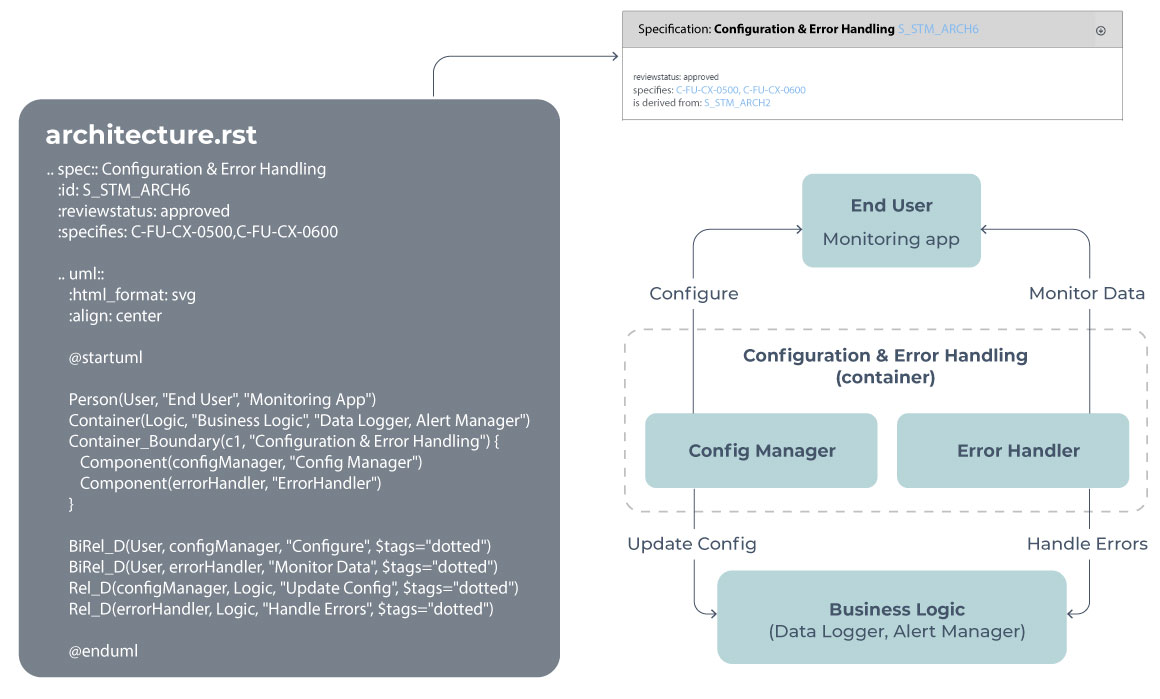Click the '.. spec:: Configuration & Error Handling' line
This screenshot has width=1160, height=699.
(186, 169)
